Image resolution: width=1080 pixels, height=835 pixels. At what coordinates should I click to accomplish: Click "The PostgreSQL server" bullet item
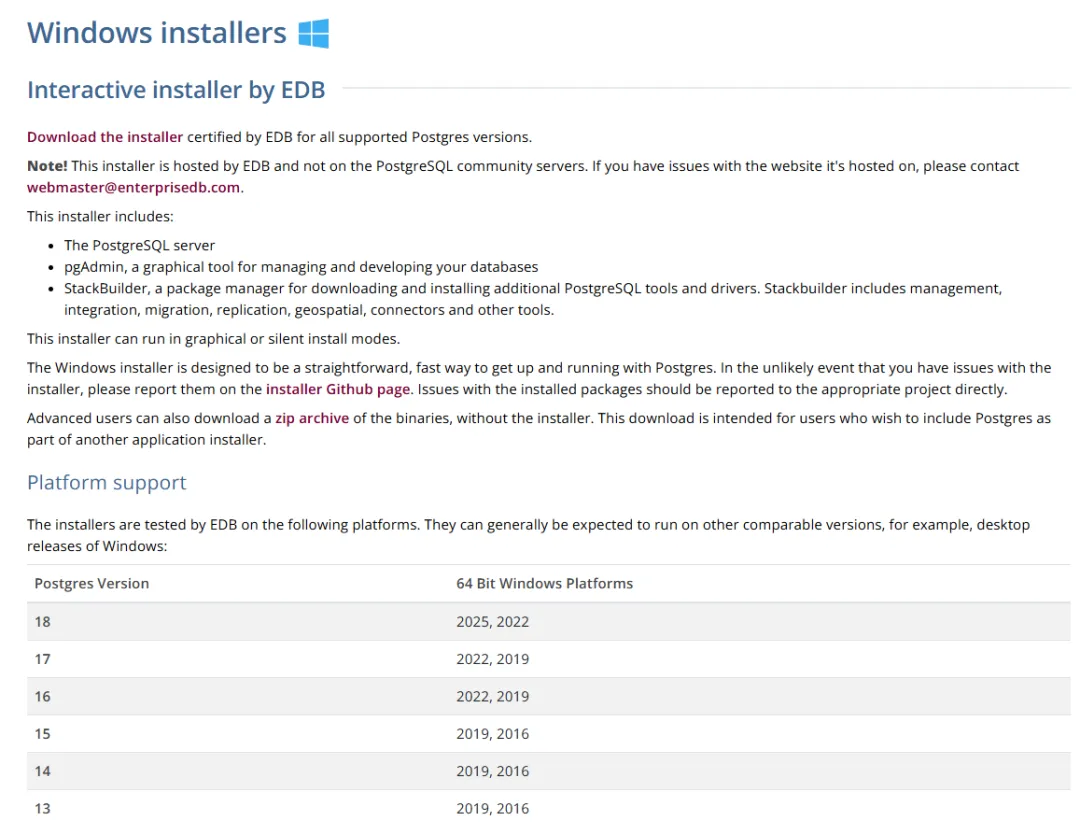139,245
